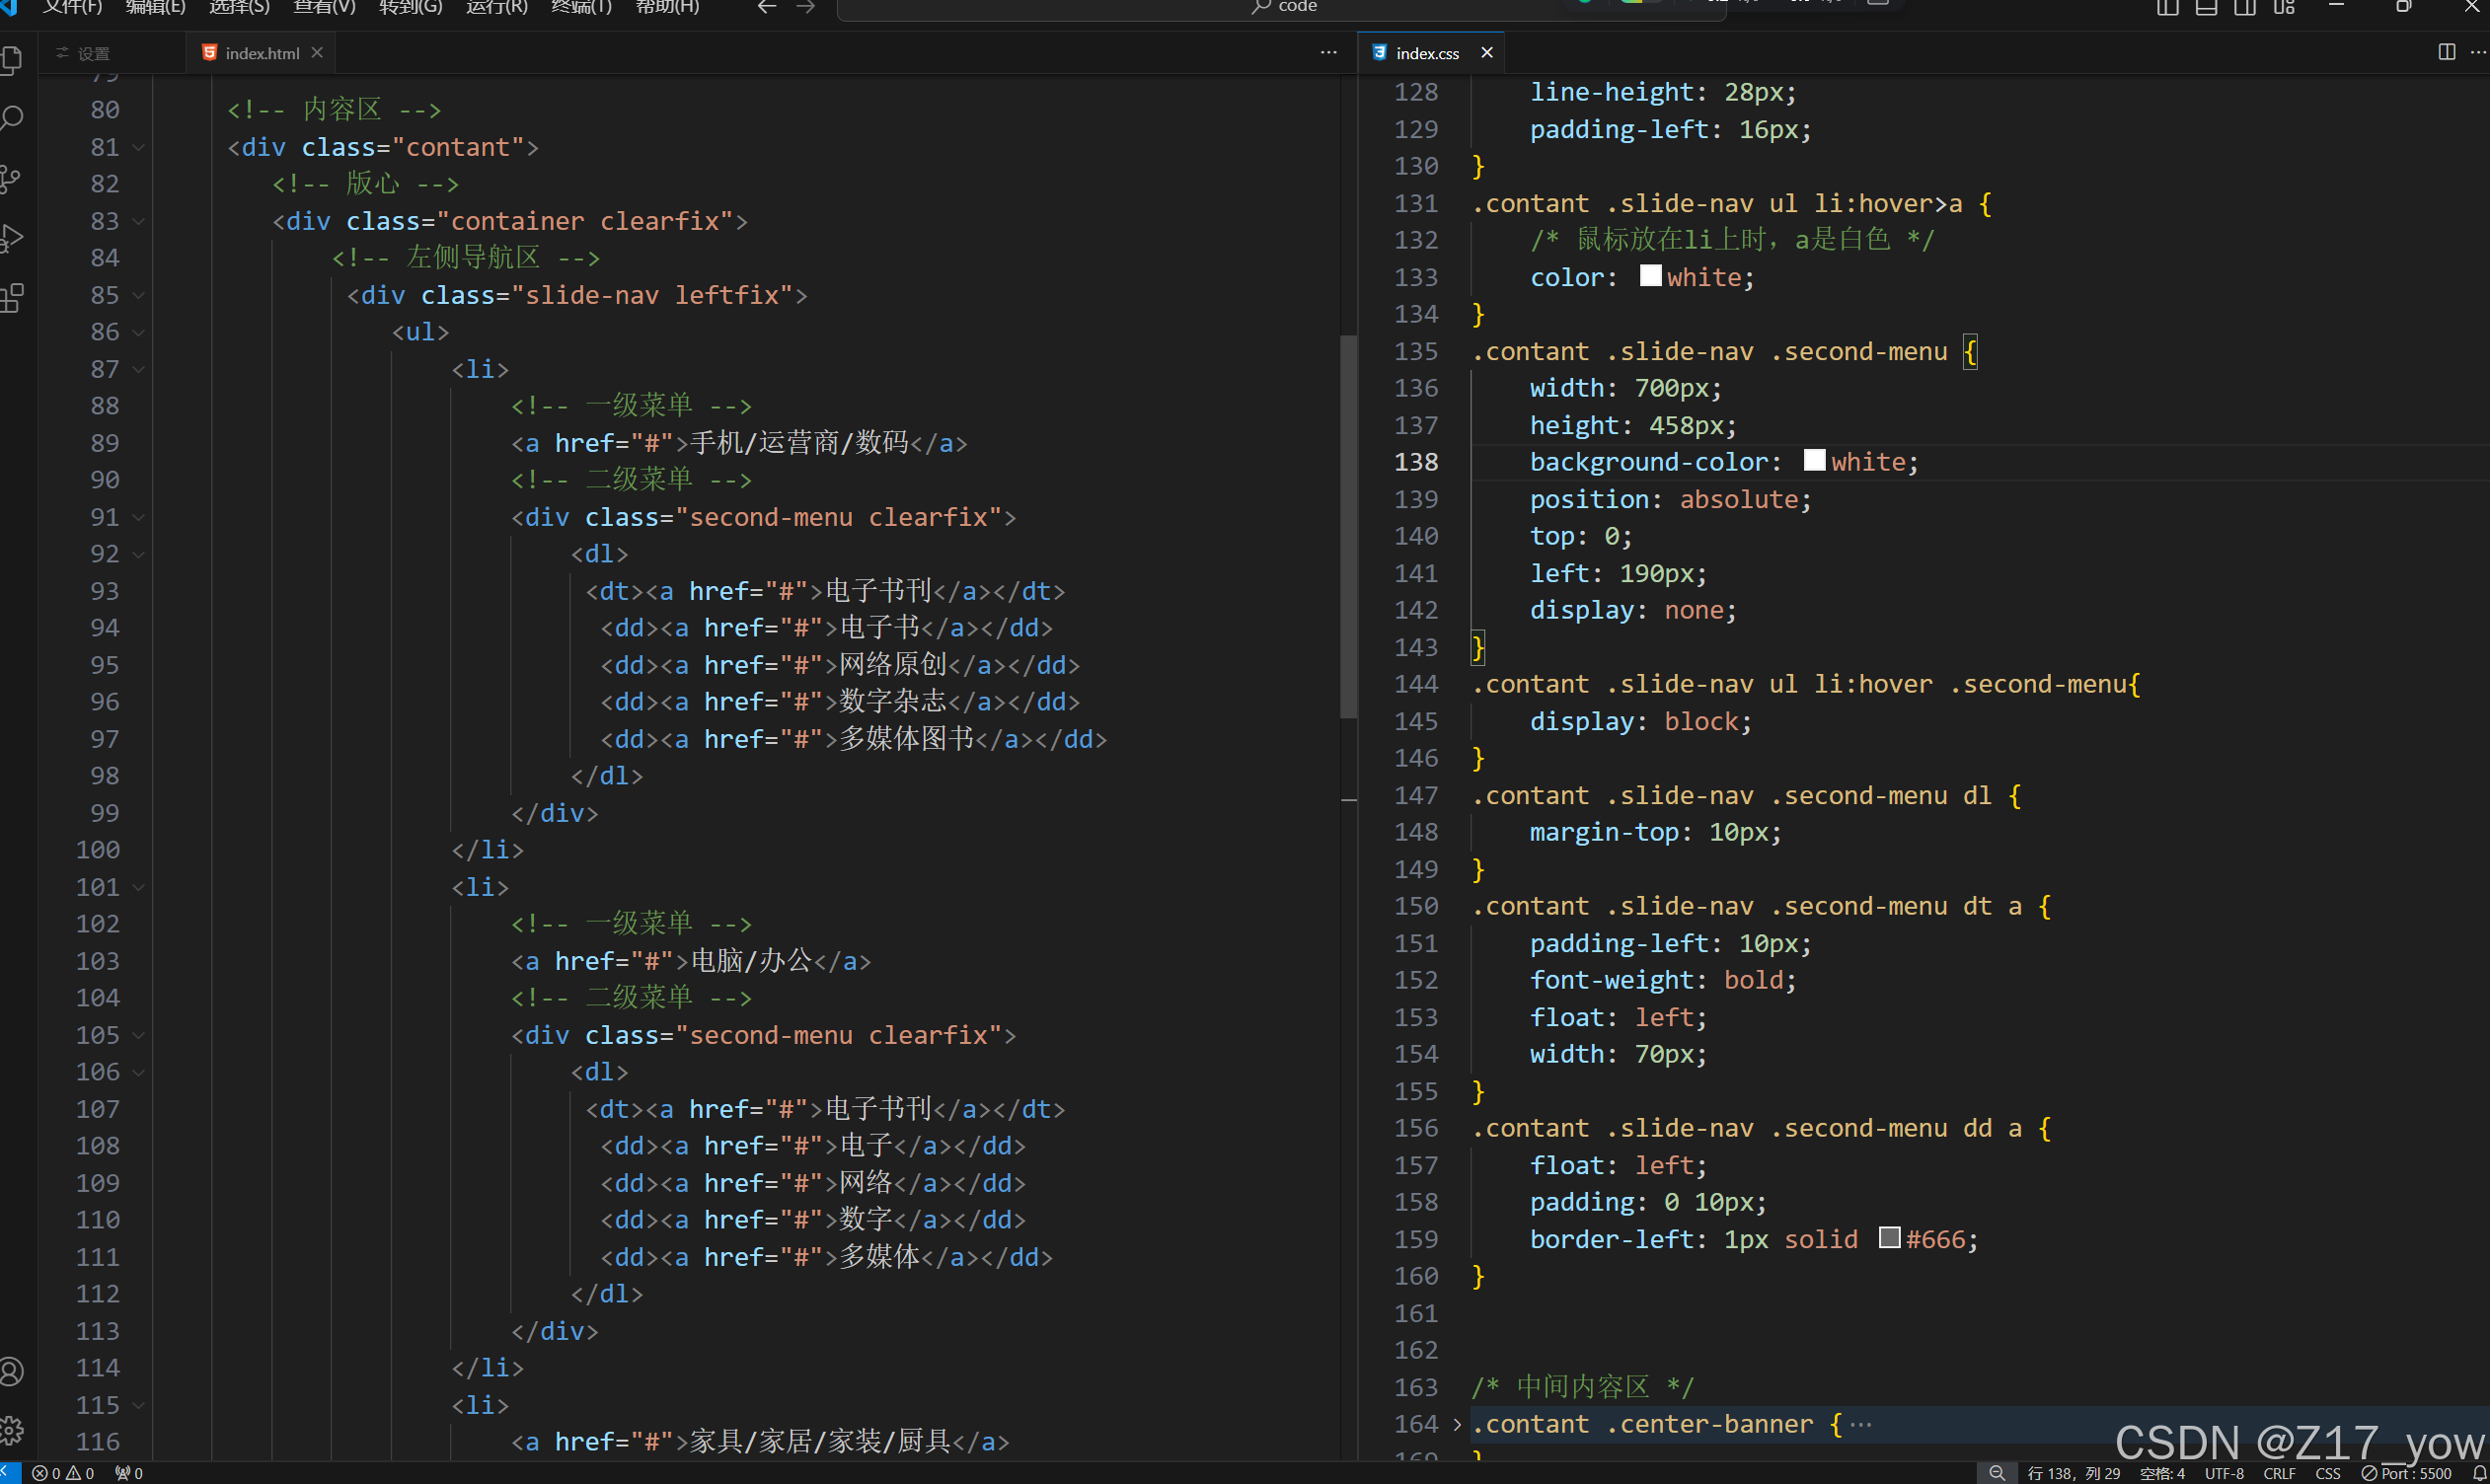Collapse the second-menu div at line 91

coord(139,518)
